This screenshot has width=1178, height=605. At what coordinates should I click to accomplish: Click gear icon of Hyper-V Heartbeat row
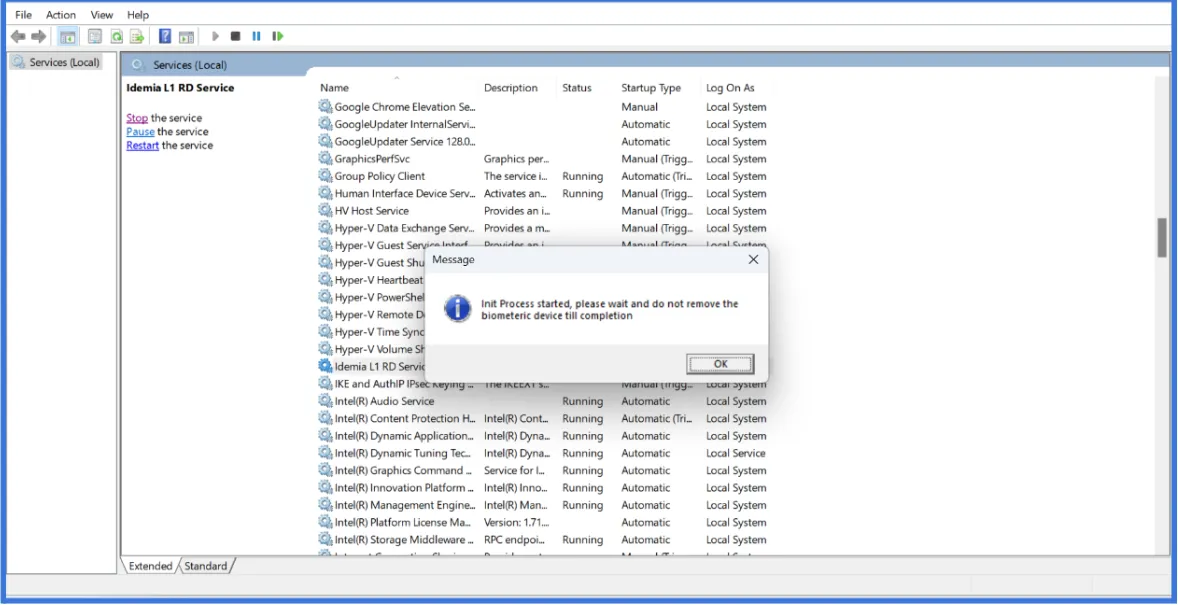click(x=325, y=280)
